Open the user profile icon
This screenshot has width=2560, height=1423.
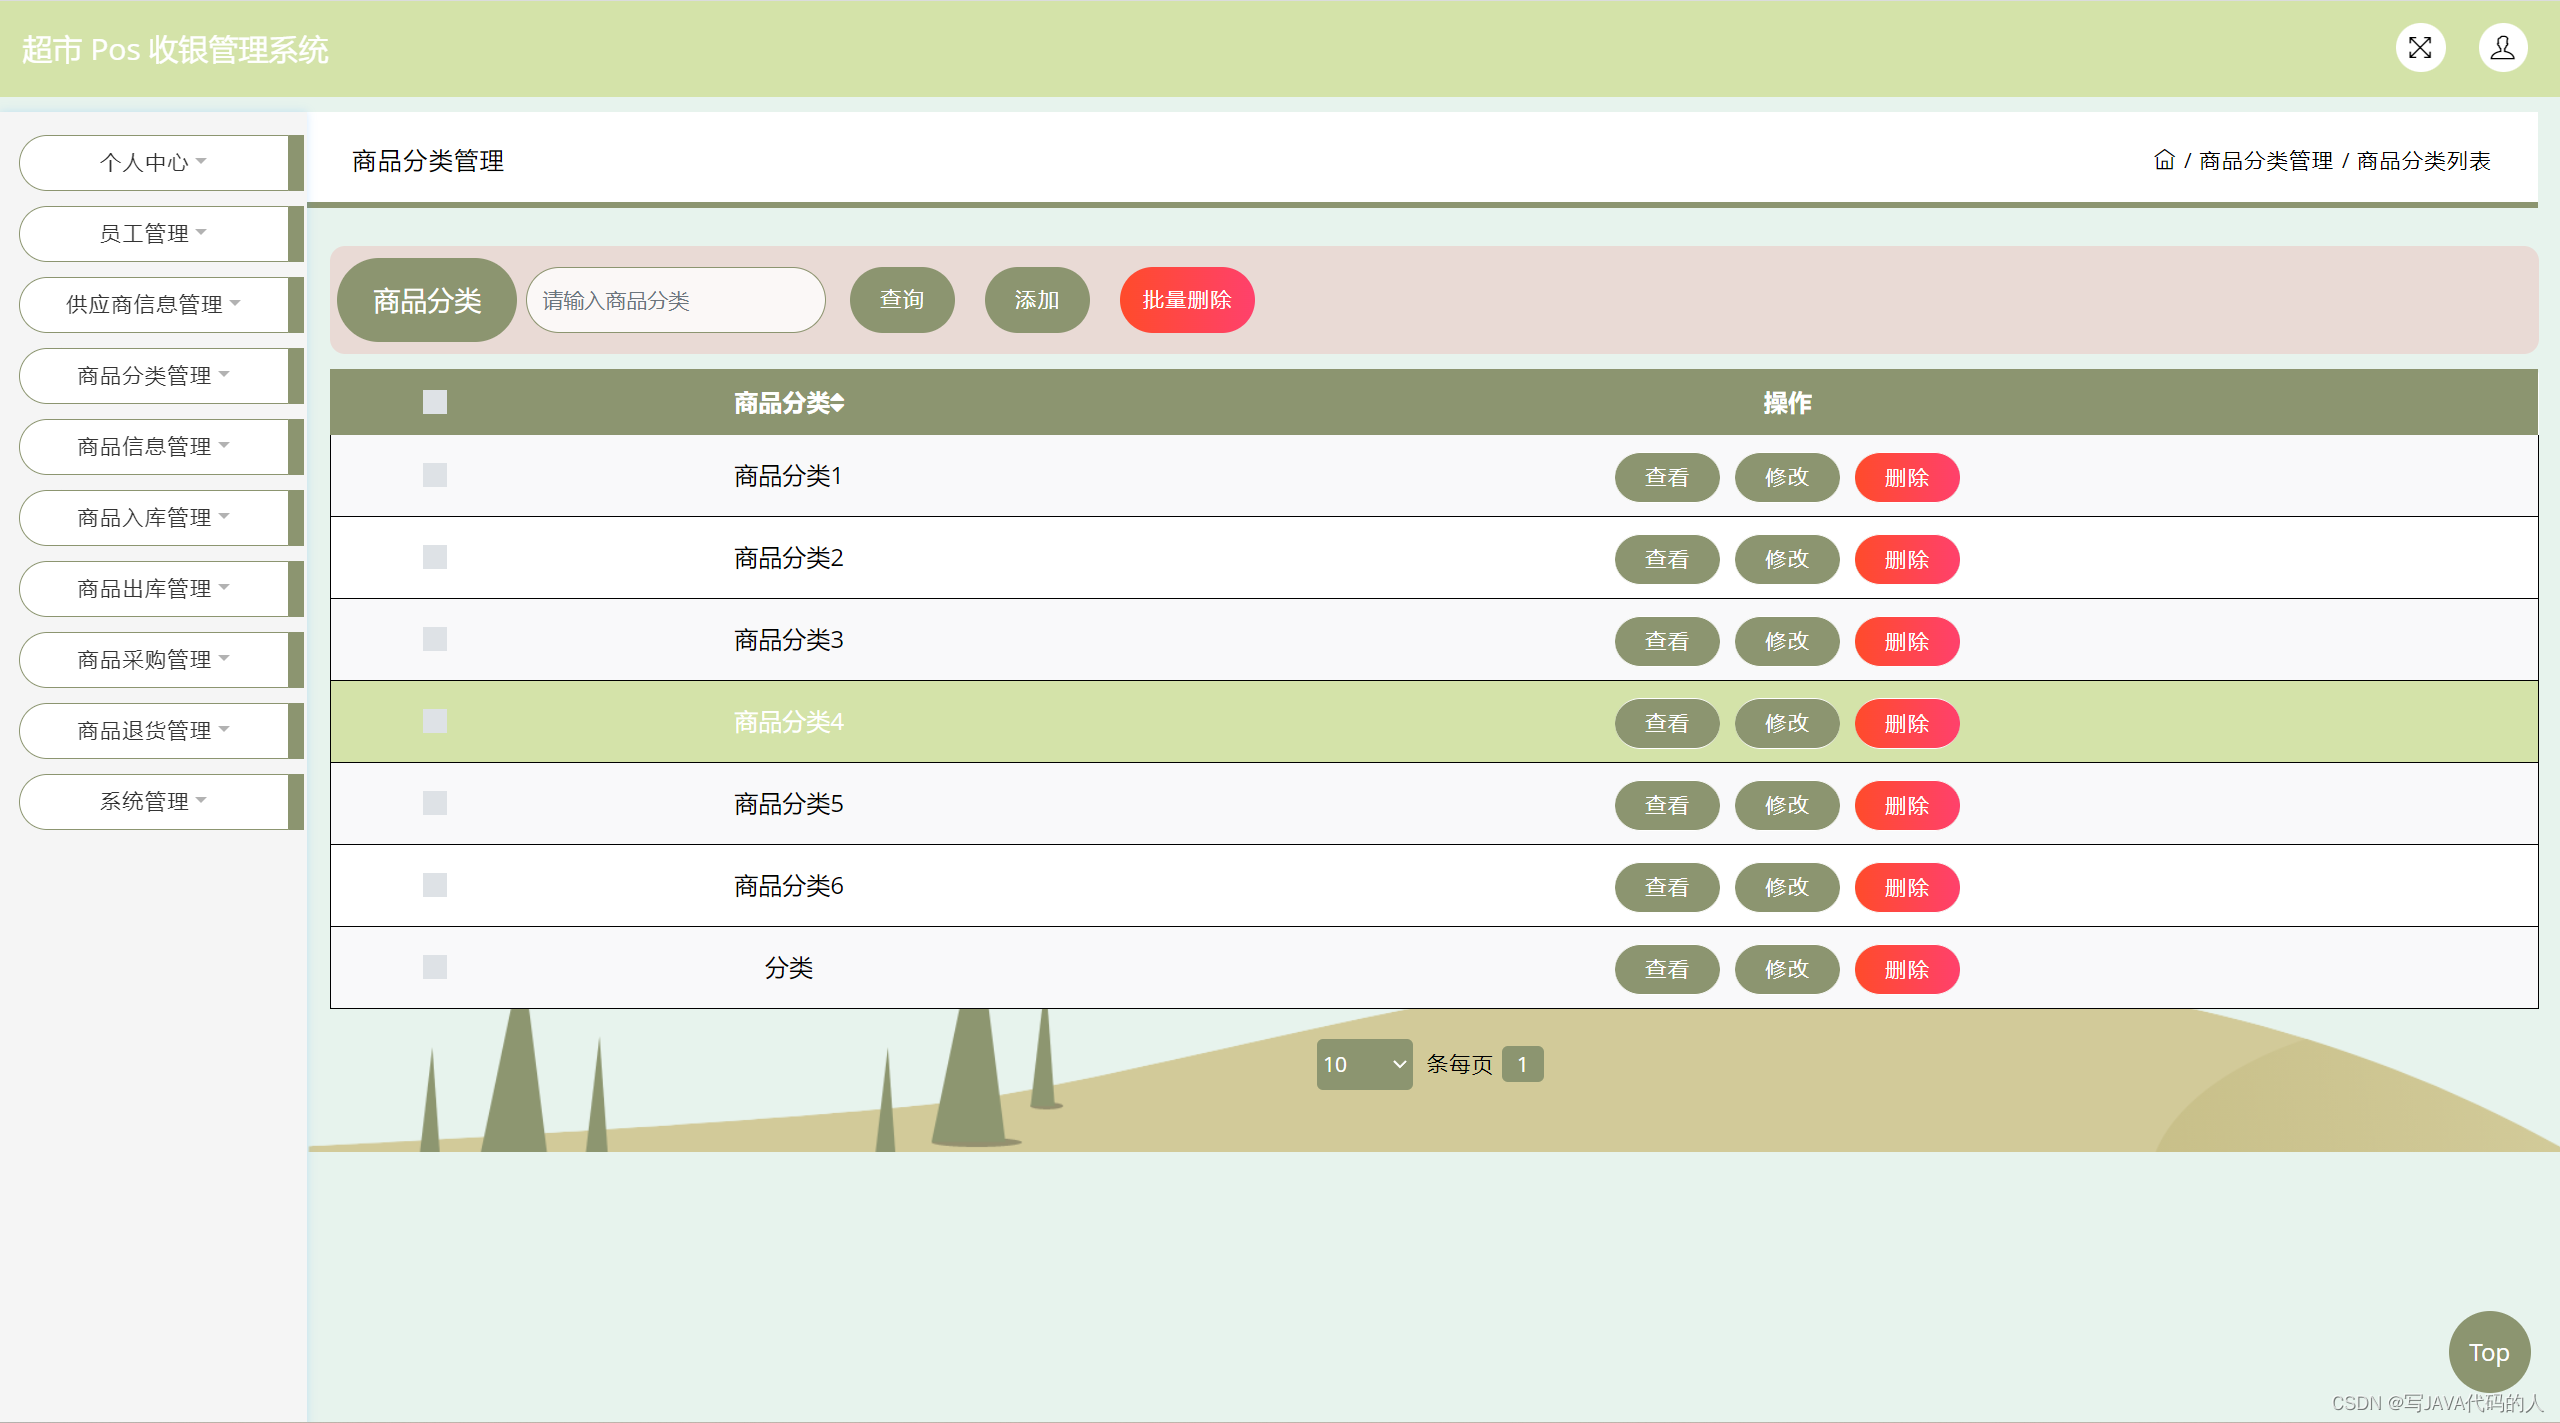2503,48
